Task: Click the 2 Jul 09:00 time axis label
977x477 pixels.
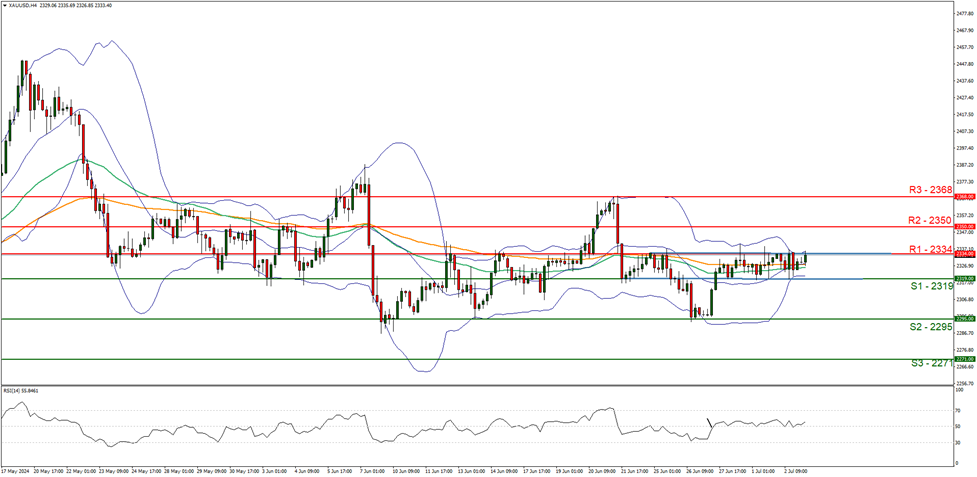Action: pos(794,469)
